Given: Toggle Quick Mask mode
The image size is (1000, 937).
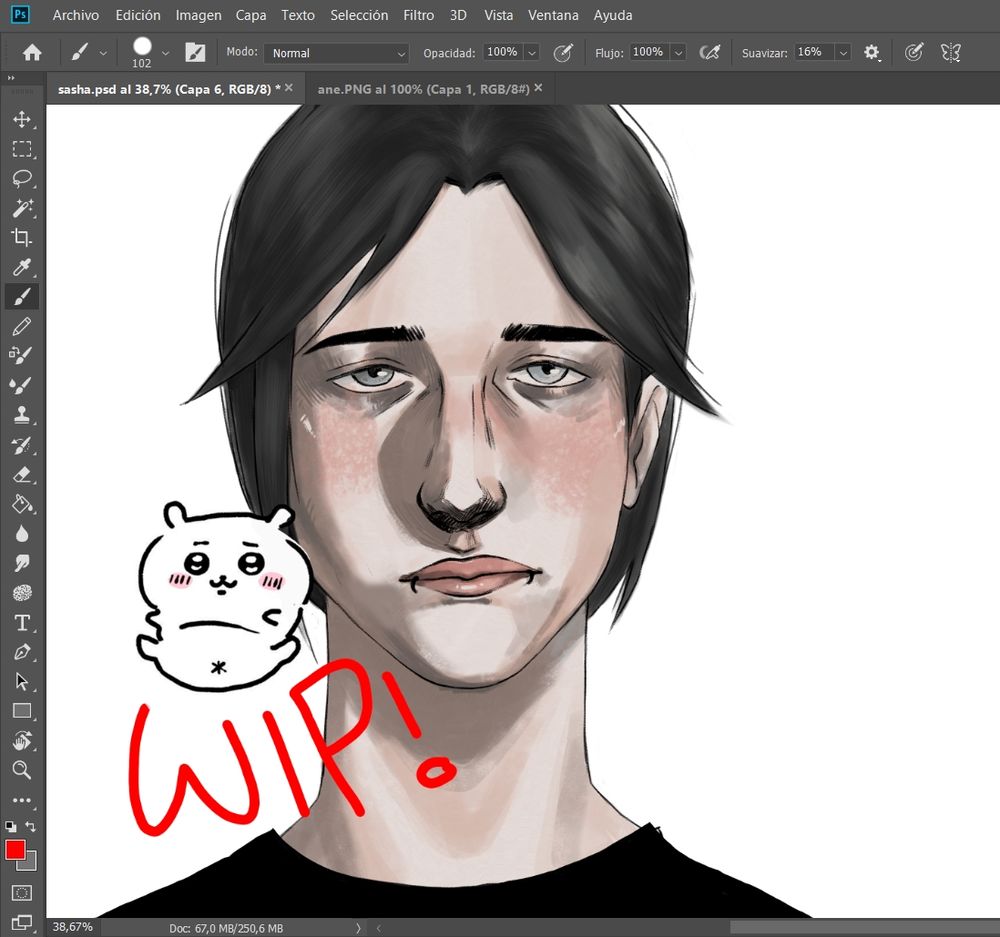Looking at the screenshot, I should [x=22, y=893].
